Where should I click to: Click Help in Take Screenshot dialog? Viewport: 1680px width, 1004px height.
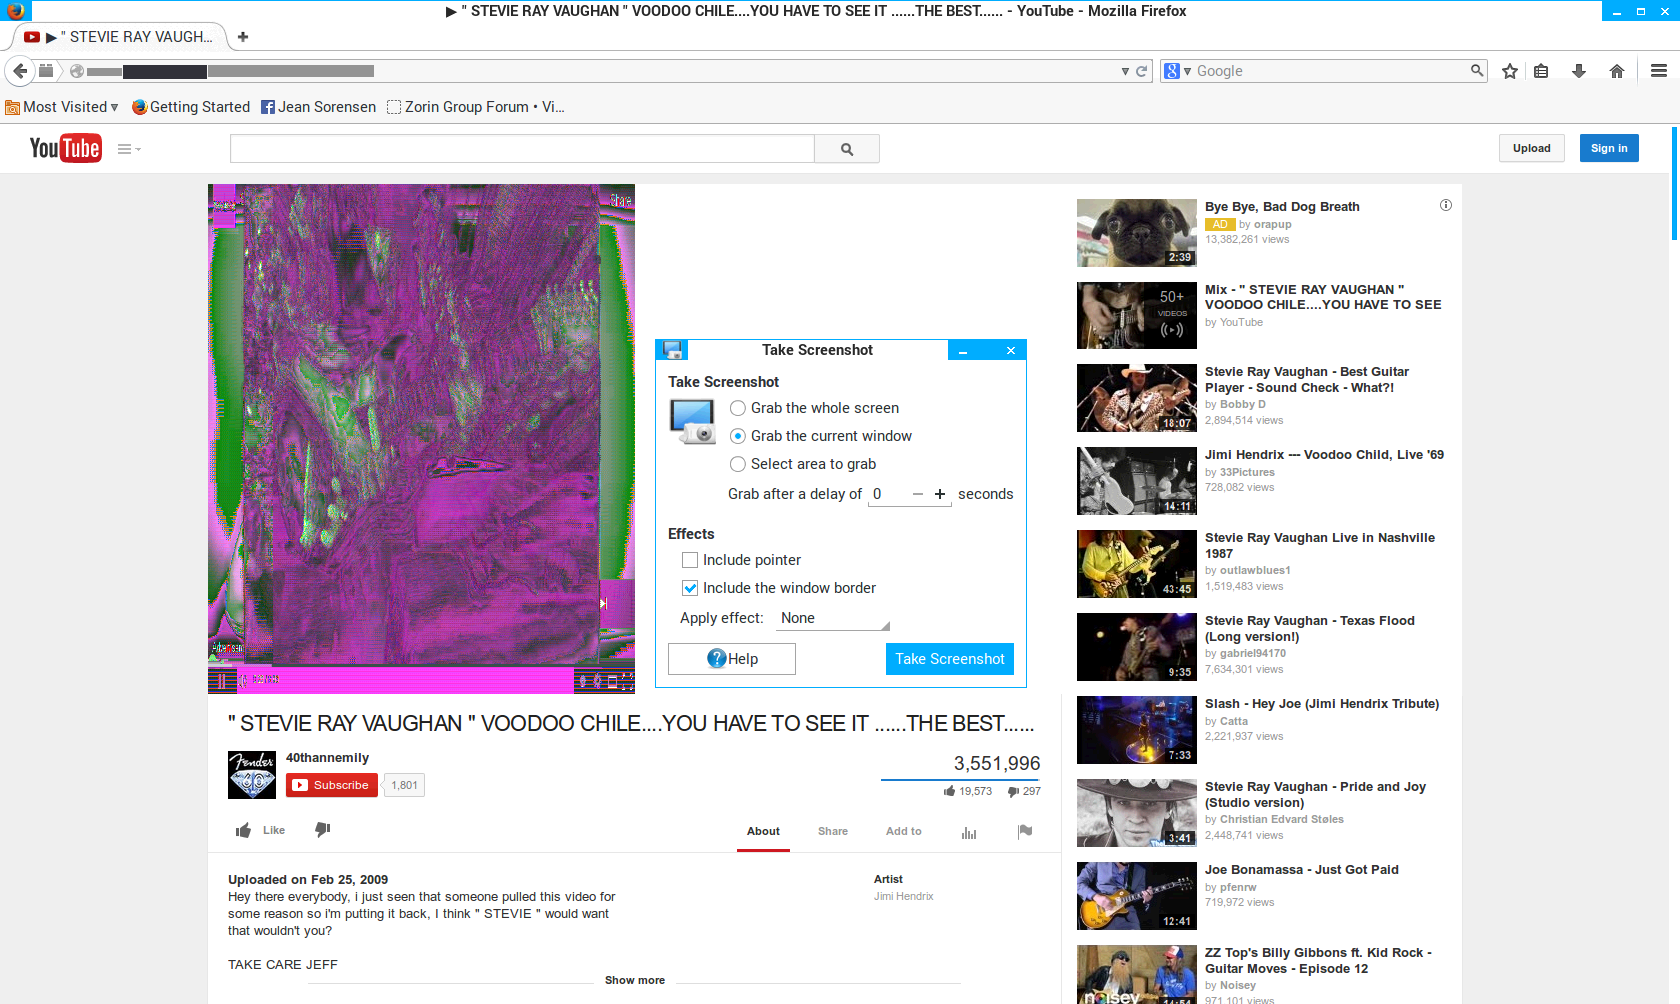pos(732,659)
